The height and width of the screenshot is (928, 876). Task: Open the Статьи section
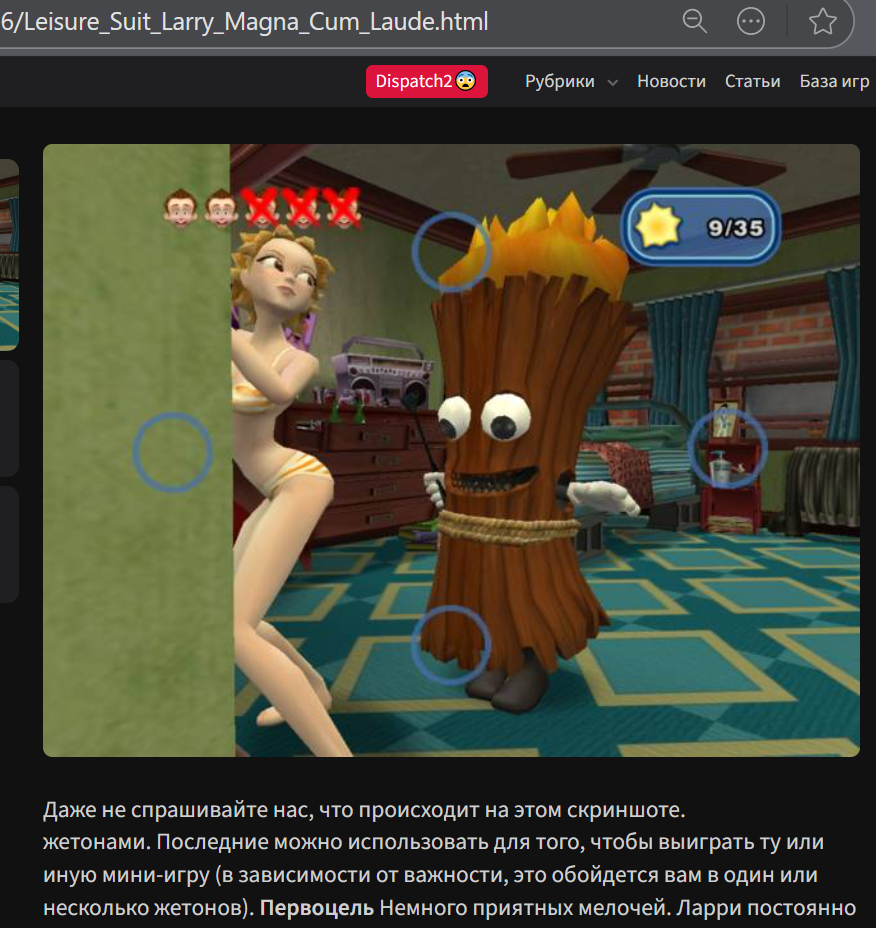(752, 81)
